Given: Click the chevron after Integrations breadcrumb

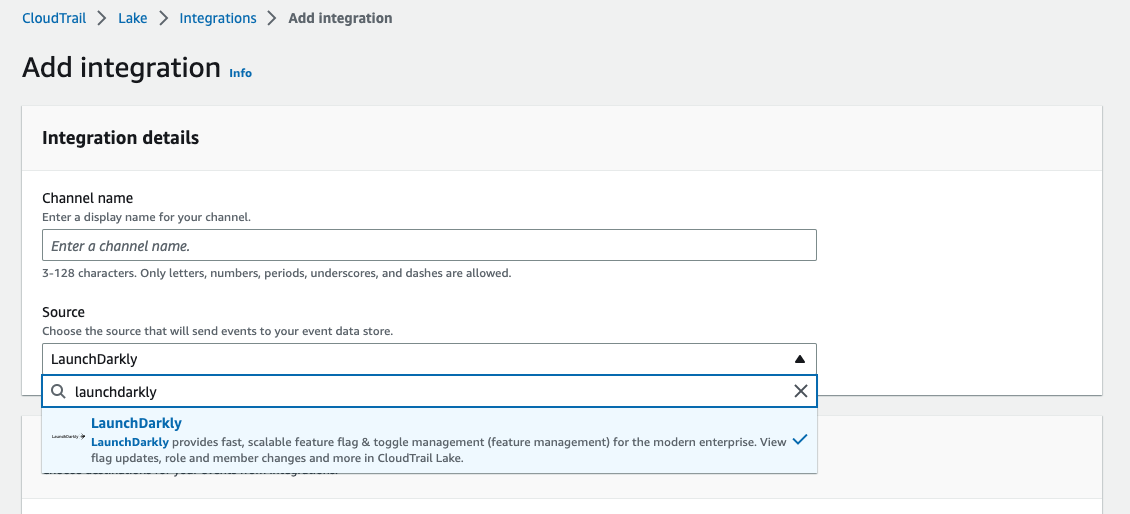Looking at the screenshot, I should click(x=272, y=18).
